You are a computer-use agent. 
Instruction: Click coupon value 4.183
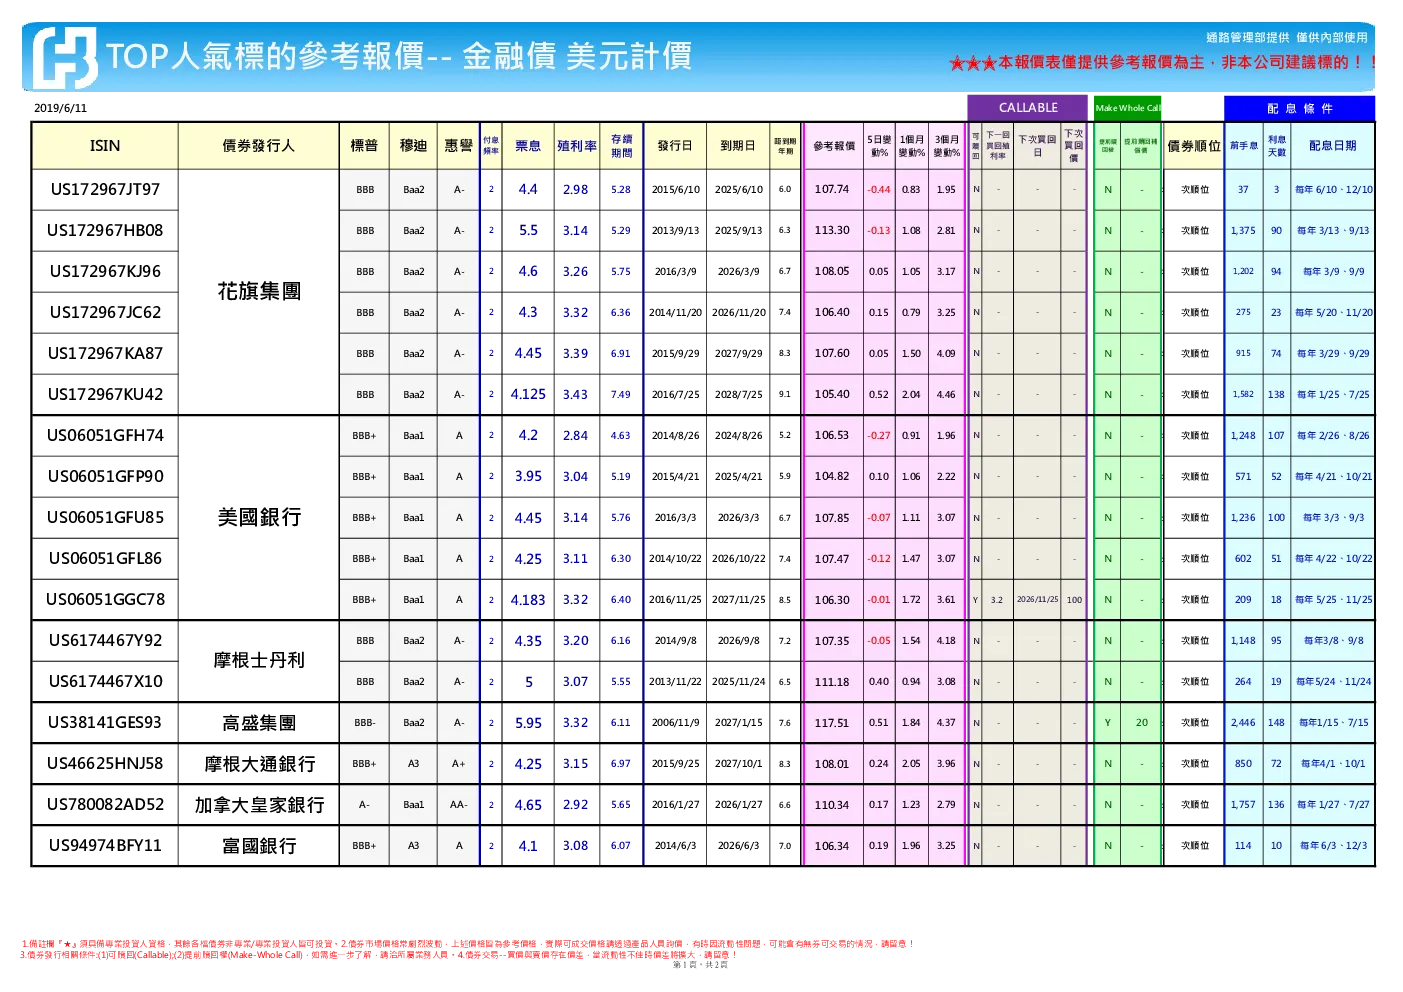(528, 599)
